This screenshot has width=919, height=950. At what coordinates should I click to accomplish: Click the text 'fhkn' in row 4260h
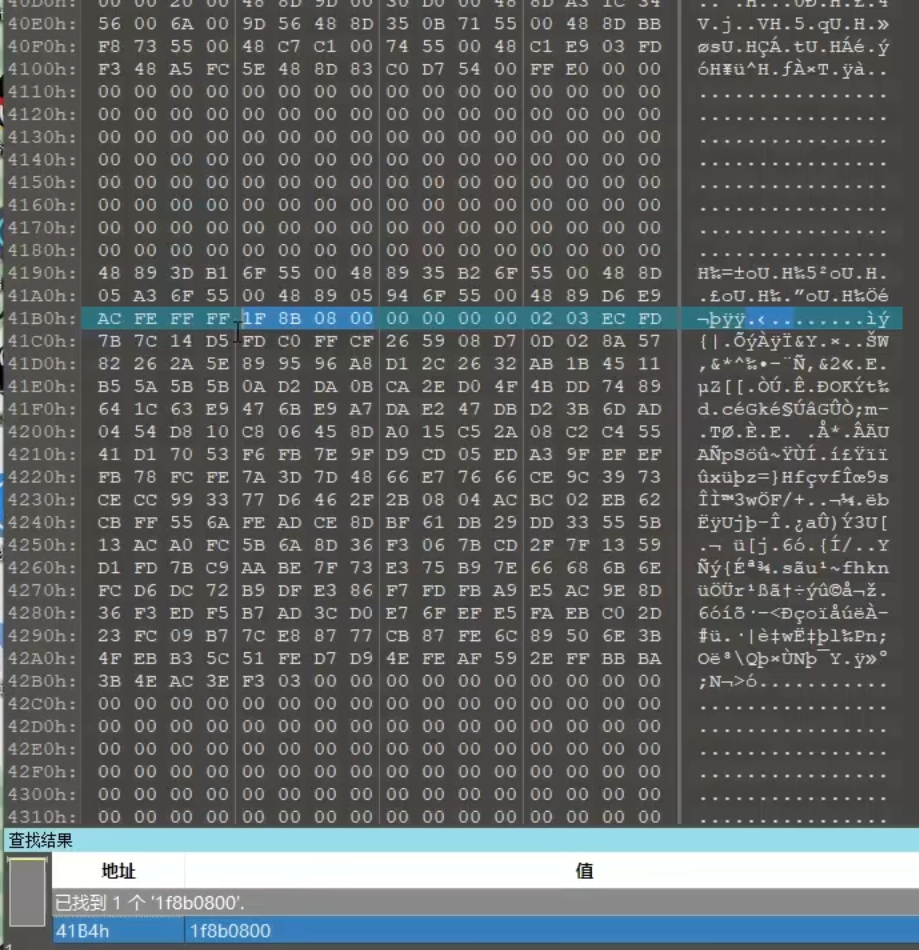point(862,568)
